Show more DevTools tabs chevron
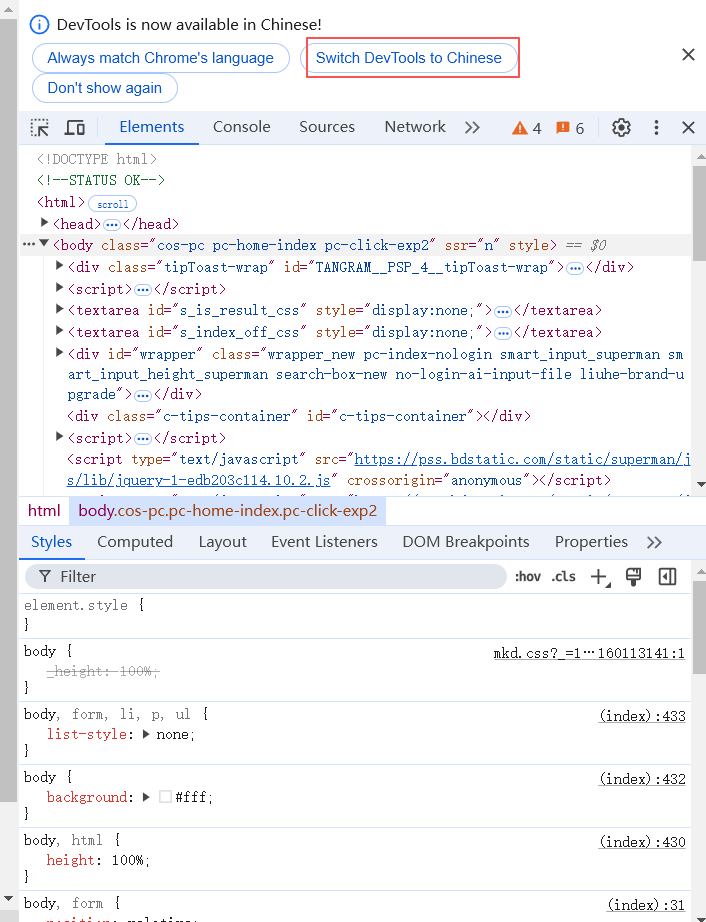Viewport: 706px width, 922px height. (x=472, y=128)
